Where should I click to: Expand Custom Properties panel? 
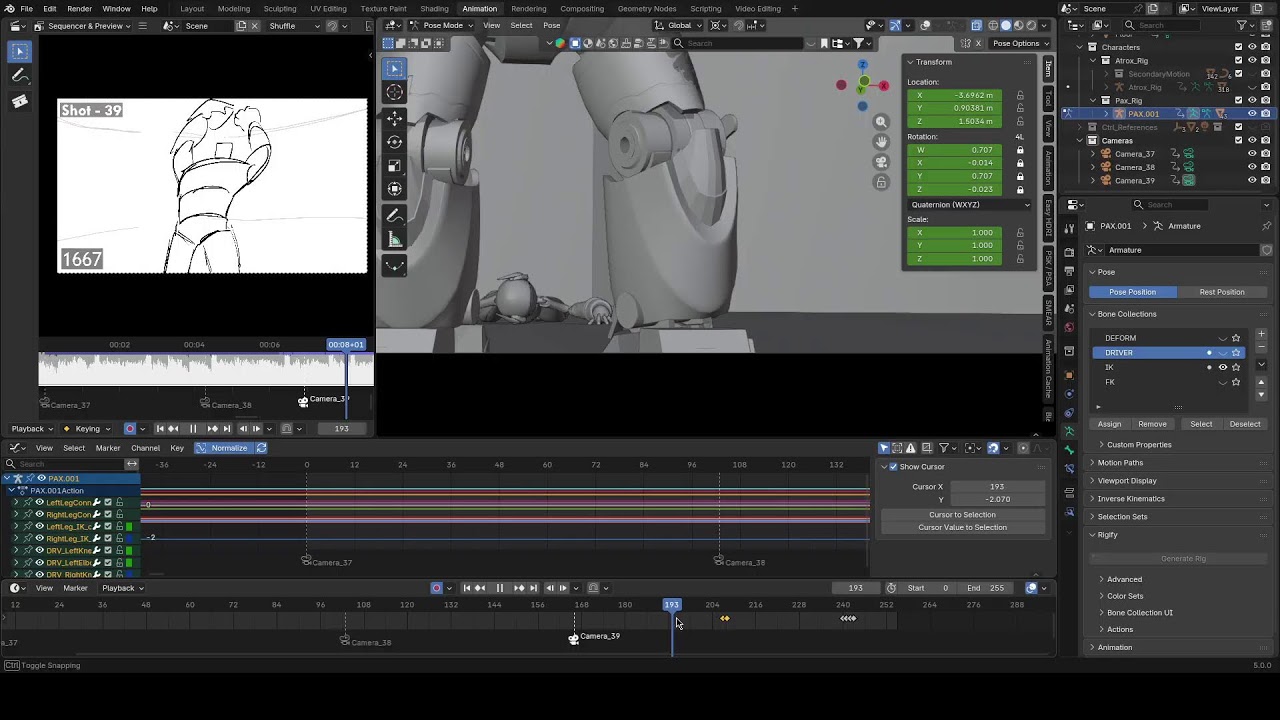(1138, 444)
